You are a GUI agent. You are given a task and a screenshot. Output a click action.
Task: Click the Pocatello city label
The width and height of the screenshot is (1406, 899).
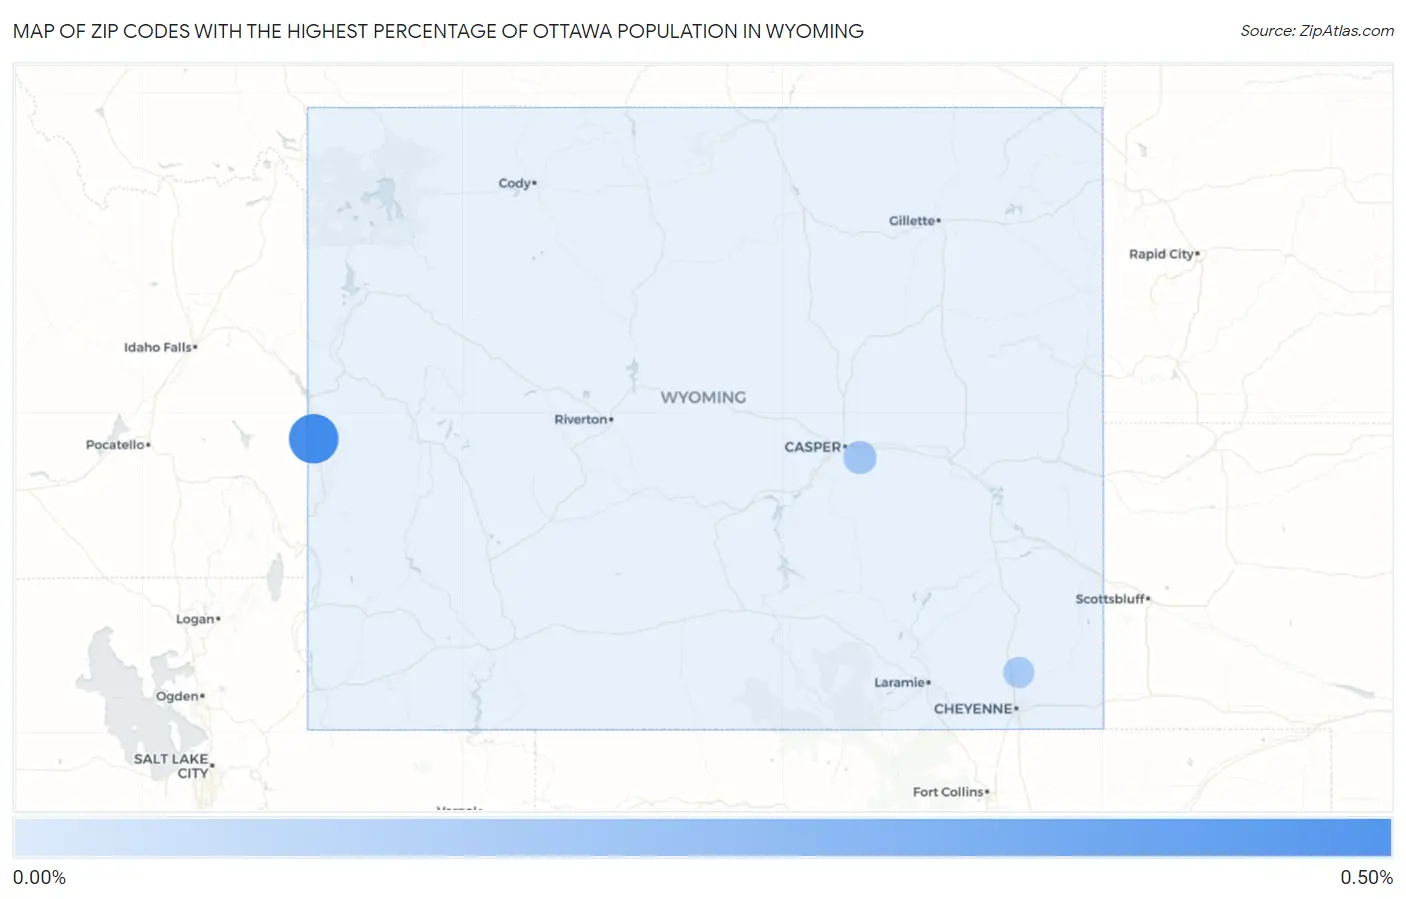[x=117, y=445]
